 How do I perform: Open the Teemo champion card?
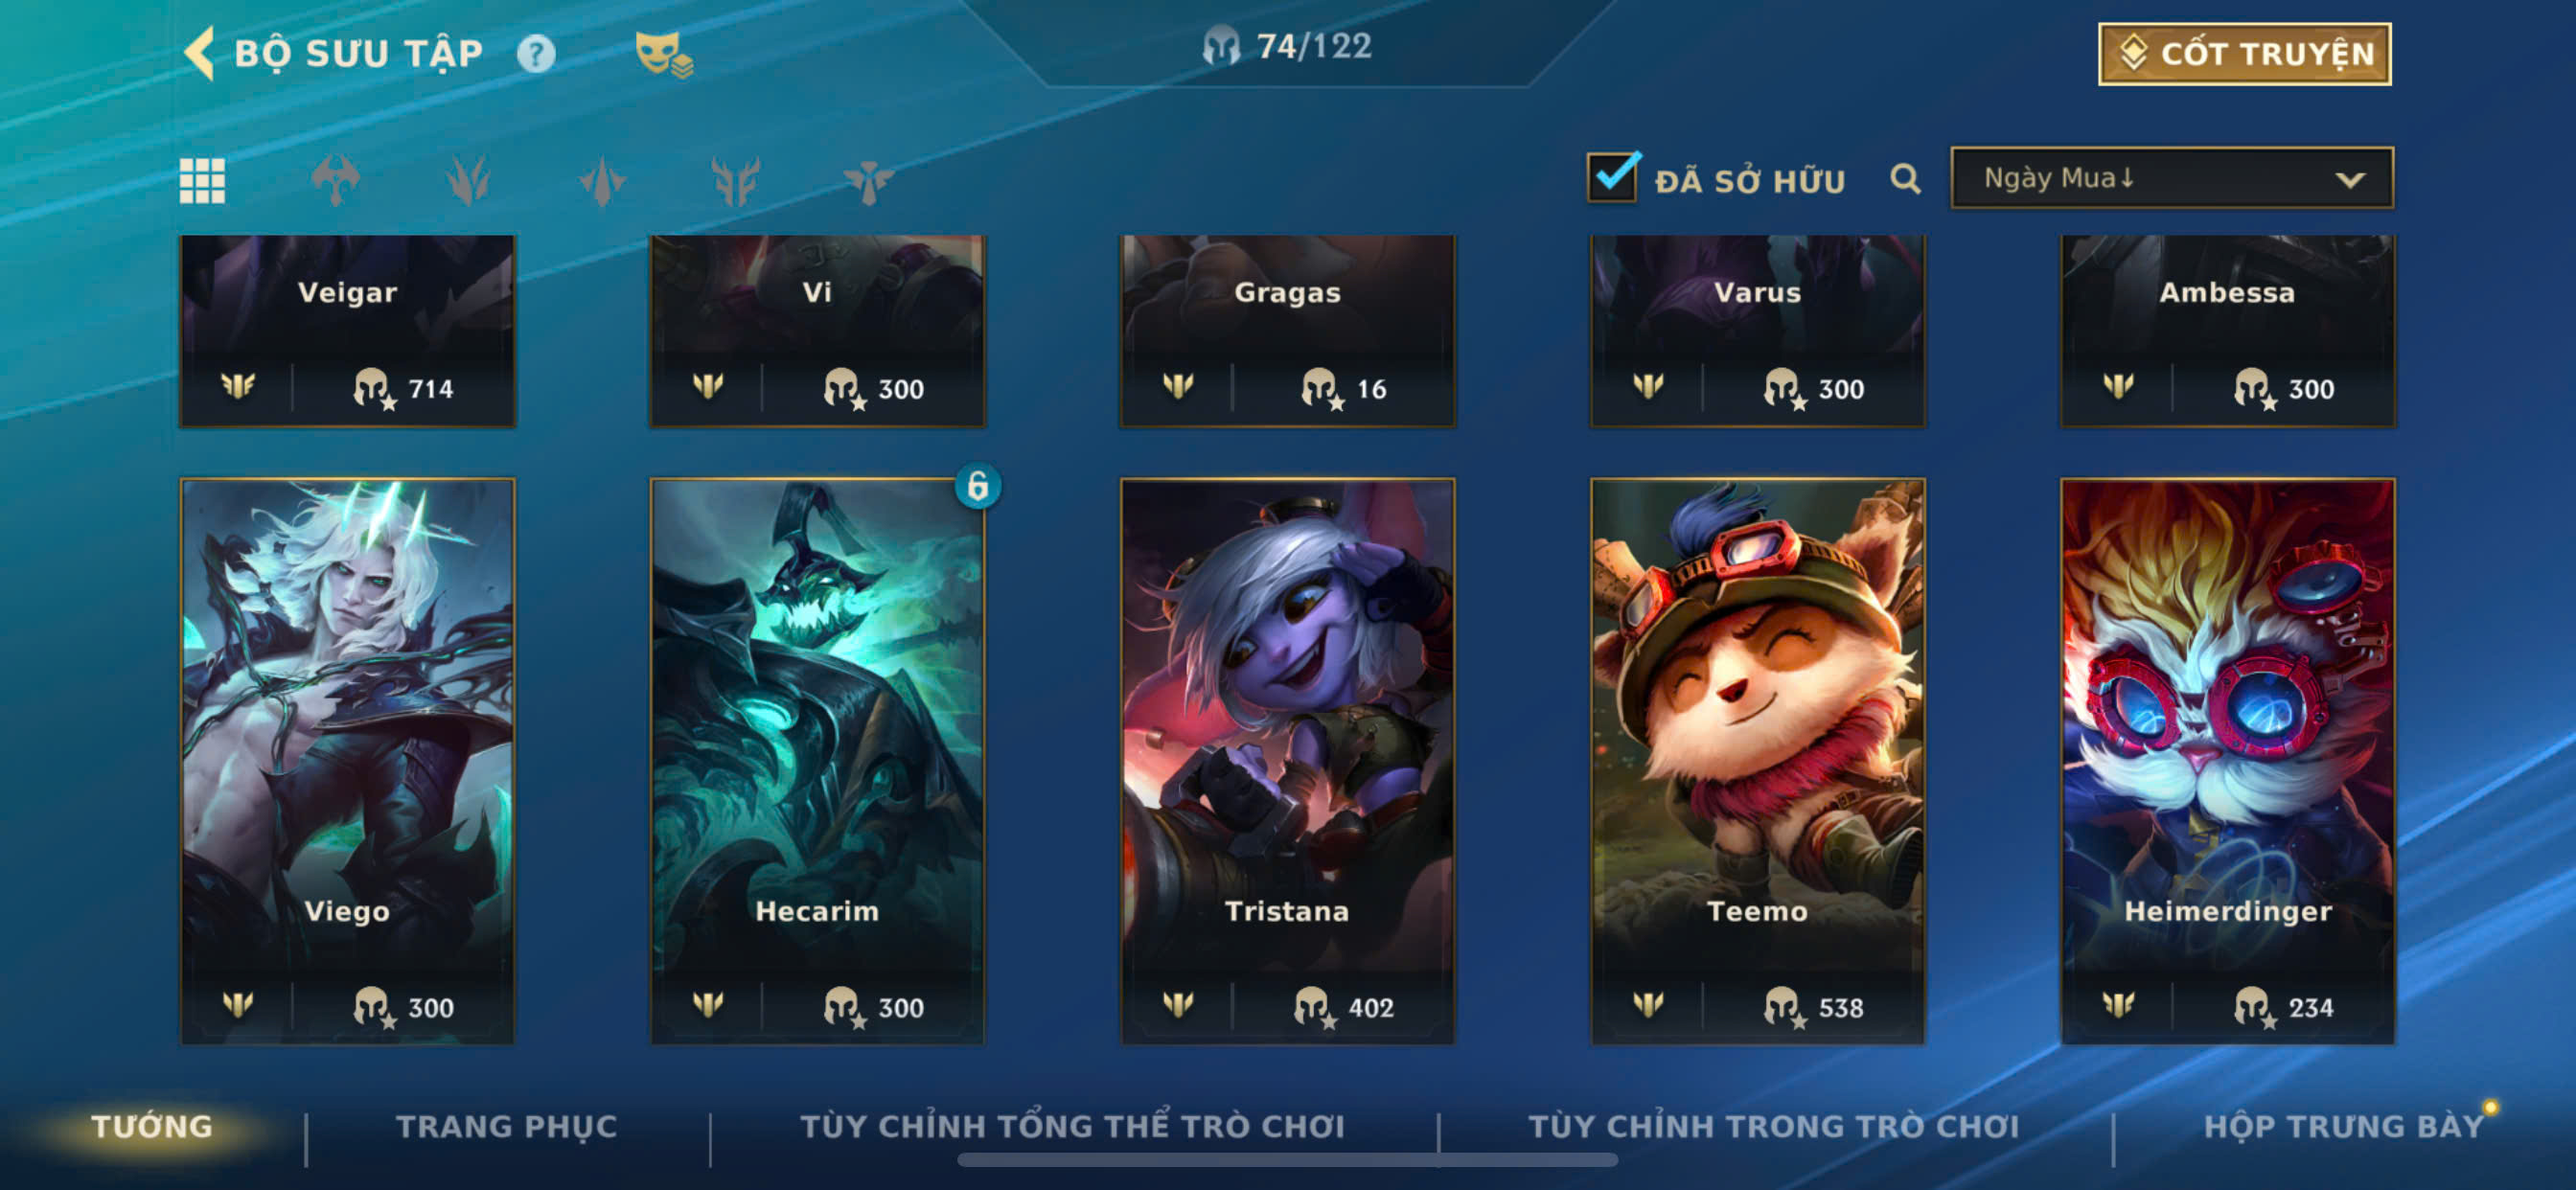click(1757, 761)
